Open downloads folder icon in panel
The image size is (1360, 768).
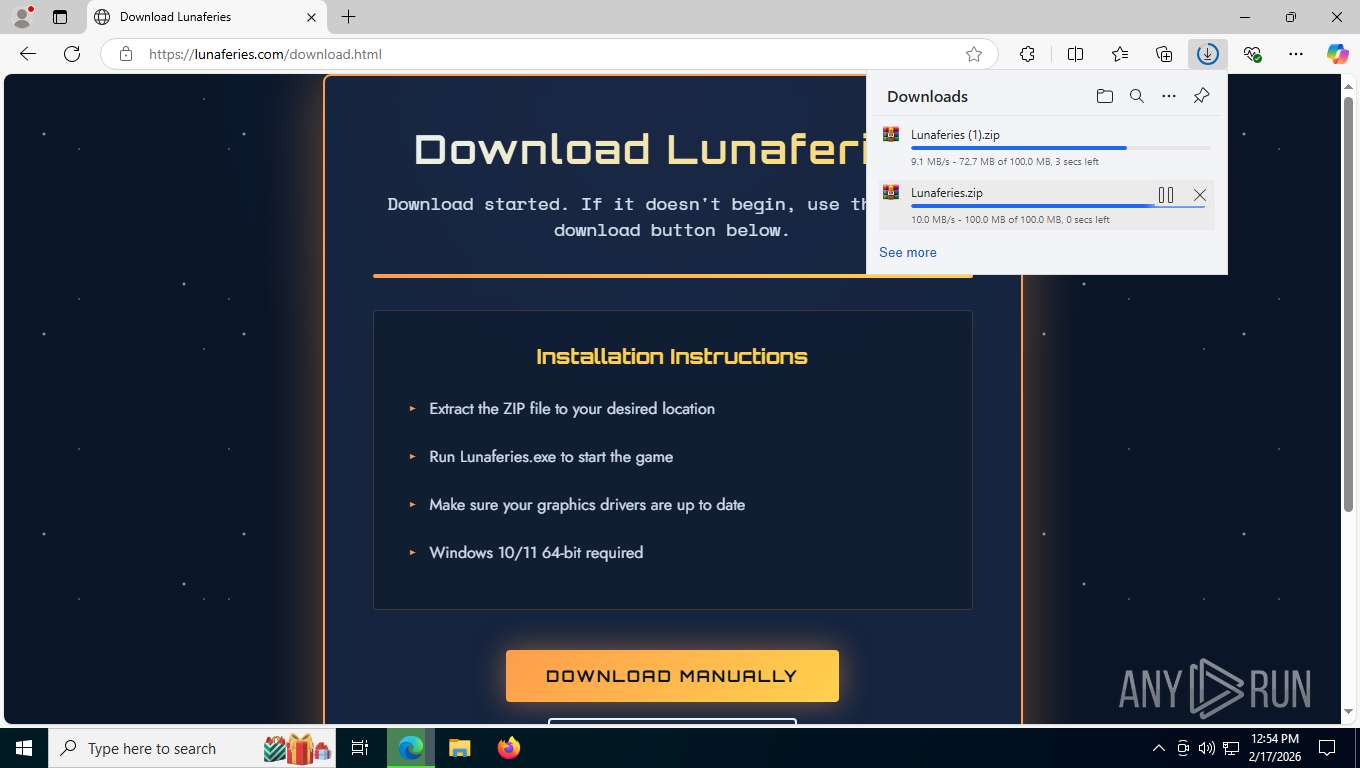pyautogui.click(x=1104, y=96)
